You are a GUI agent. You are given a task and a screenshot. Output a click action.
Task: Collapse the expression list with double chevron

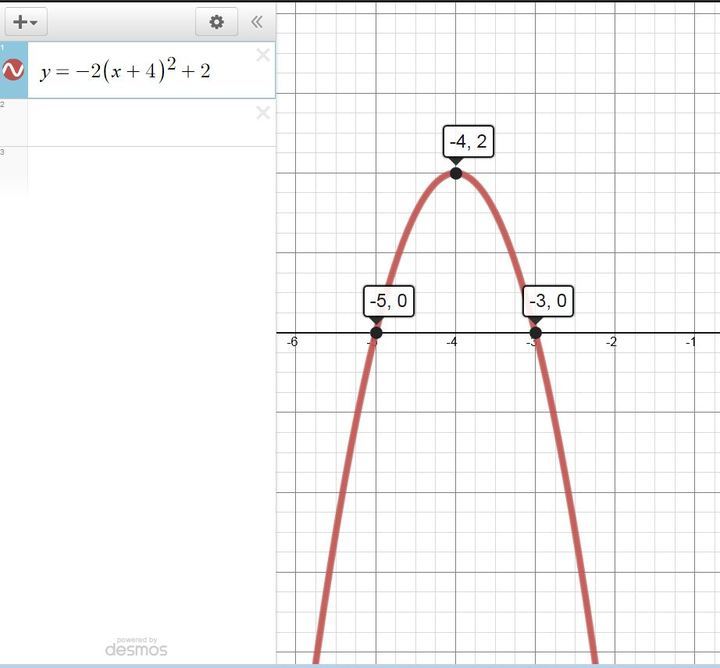pos(257,21)
